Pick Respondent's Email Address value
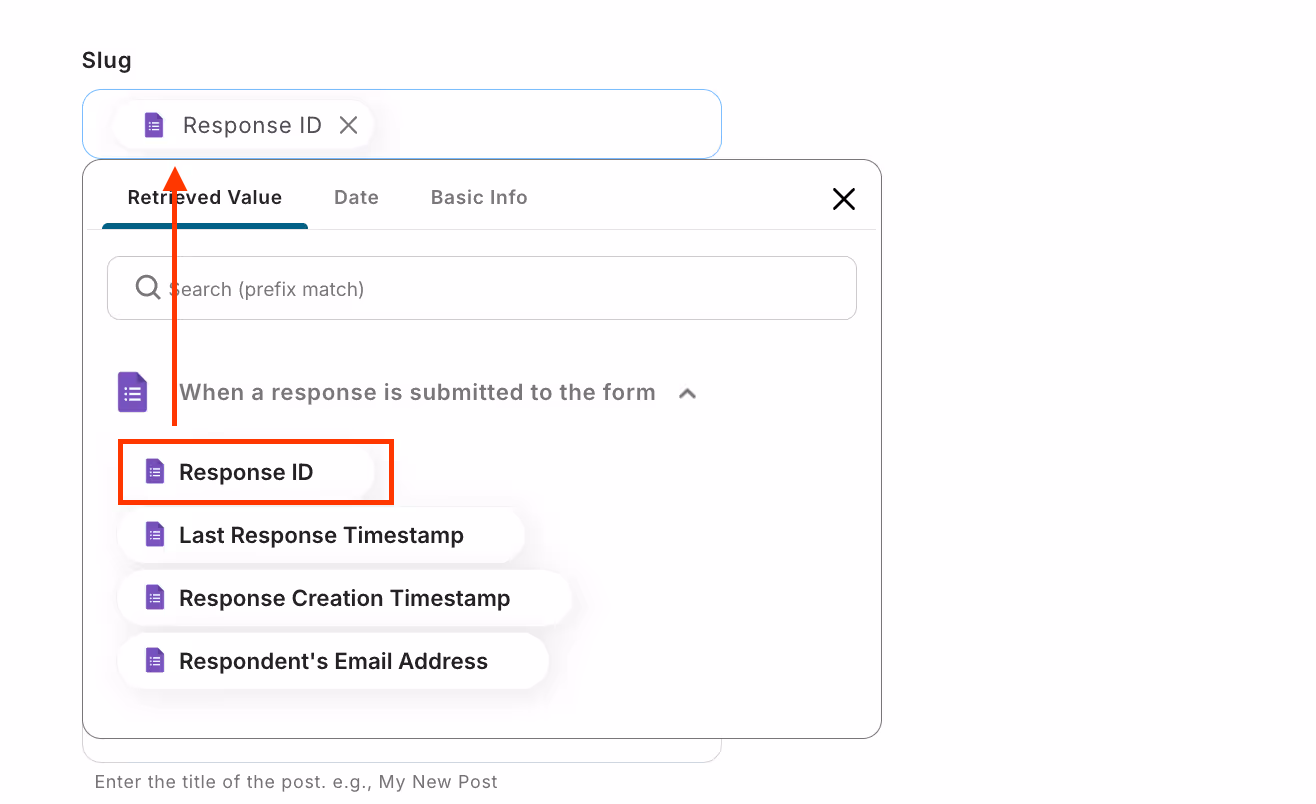1316x804 pixels. (333, 661)
